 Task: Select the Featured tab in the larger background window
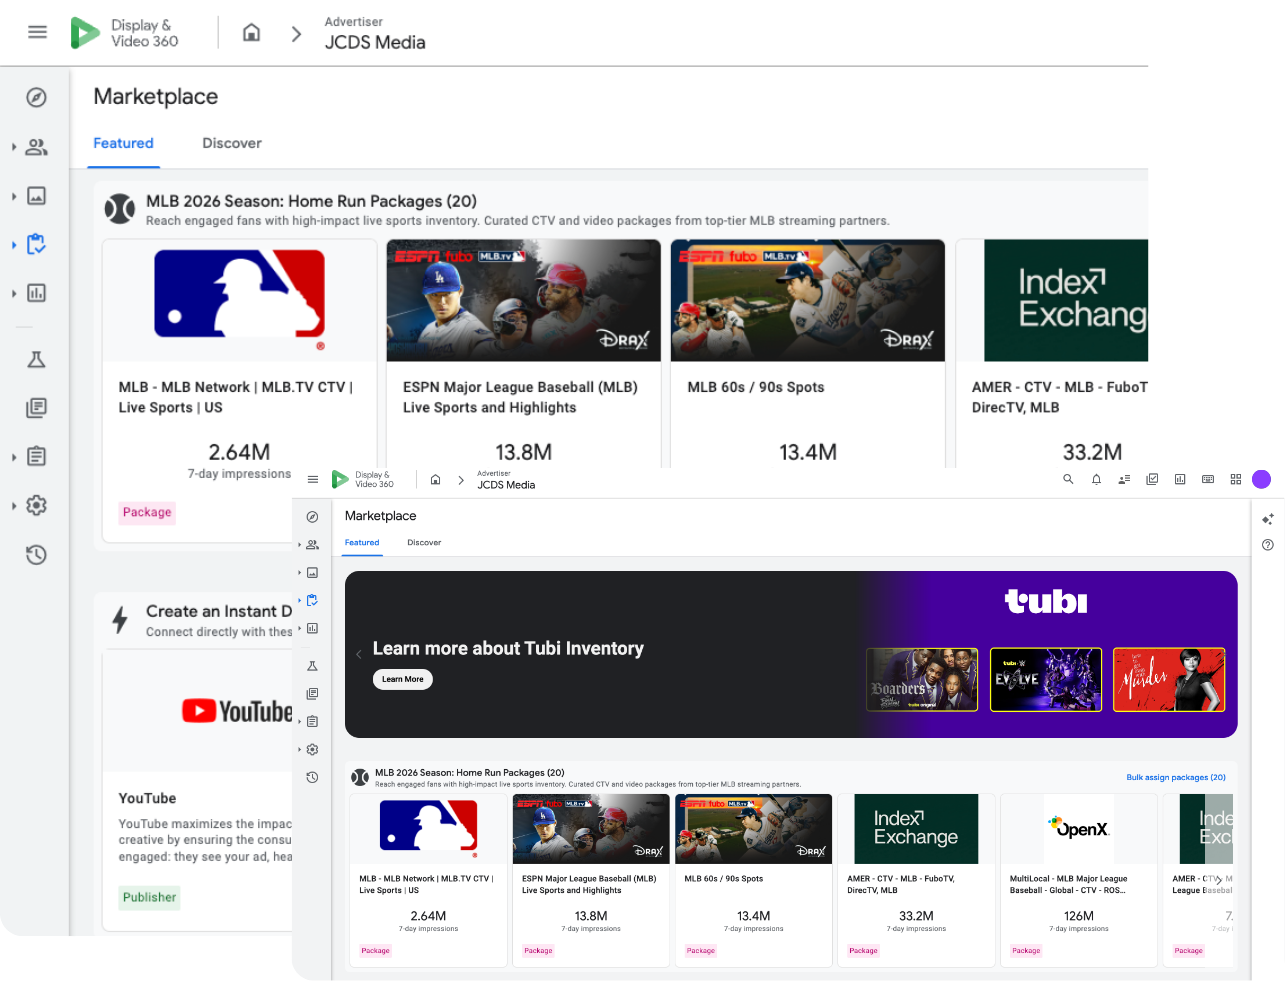click(123, 143)
